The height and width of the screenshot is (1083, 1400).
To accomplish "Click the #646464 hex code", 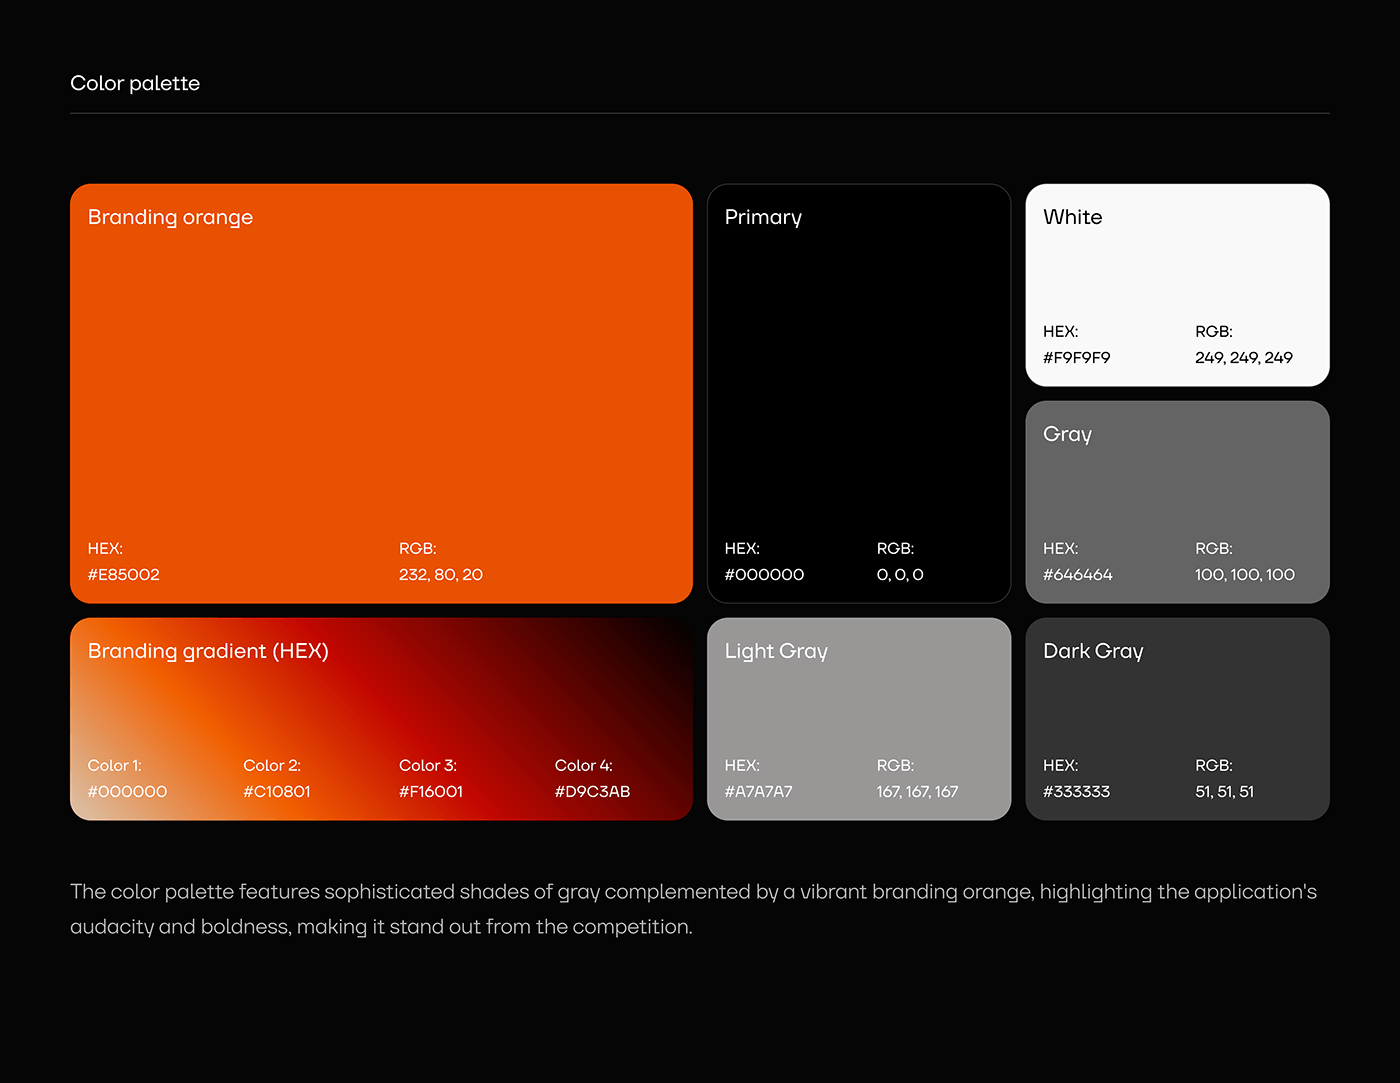I will click(x=1077, y=575).
